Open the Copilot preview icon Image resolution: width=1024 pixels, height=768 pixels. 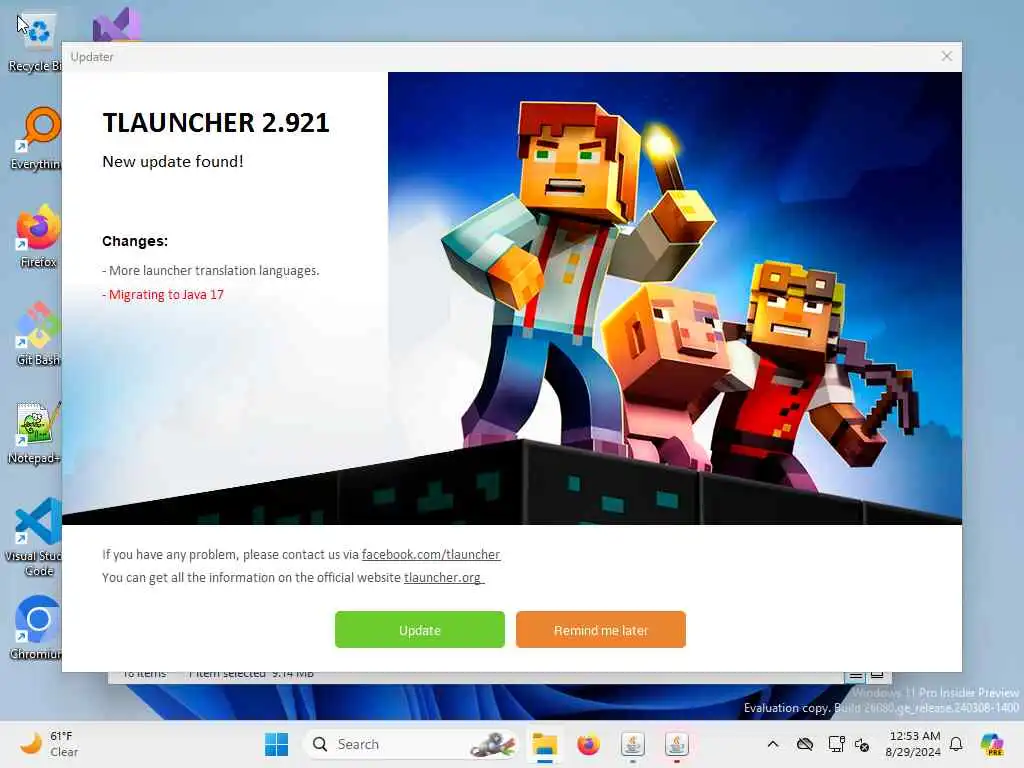(x=992, y=744)
